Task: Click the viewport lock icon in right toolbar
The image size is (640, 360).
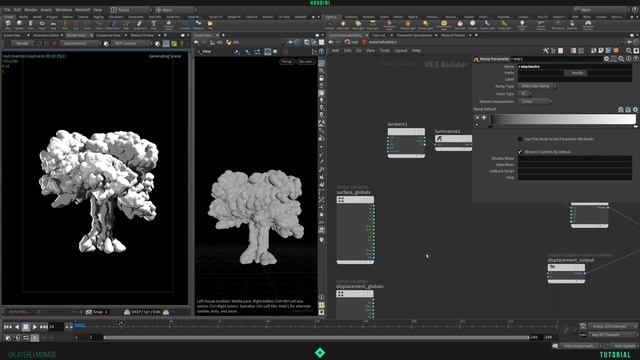Action: (322, 78)
